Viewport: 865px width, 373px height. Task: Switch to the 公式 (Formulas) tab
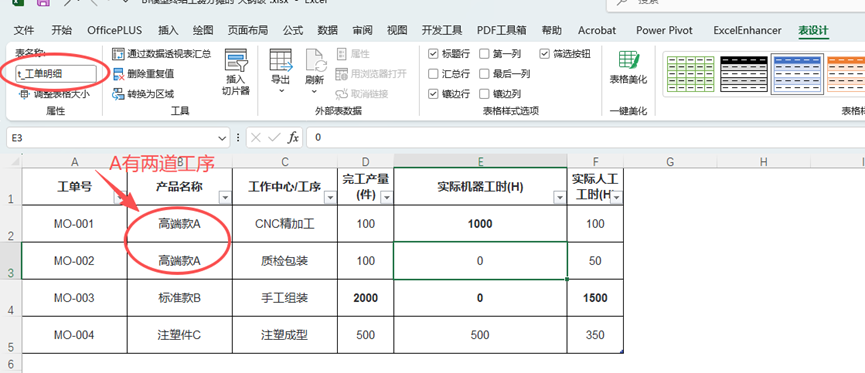pos(292,30)
